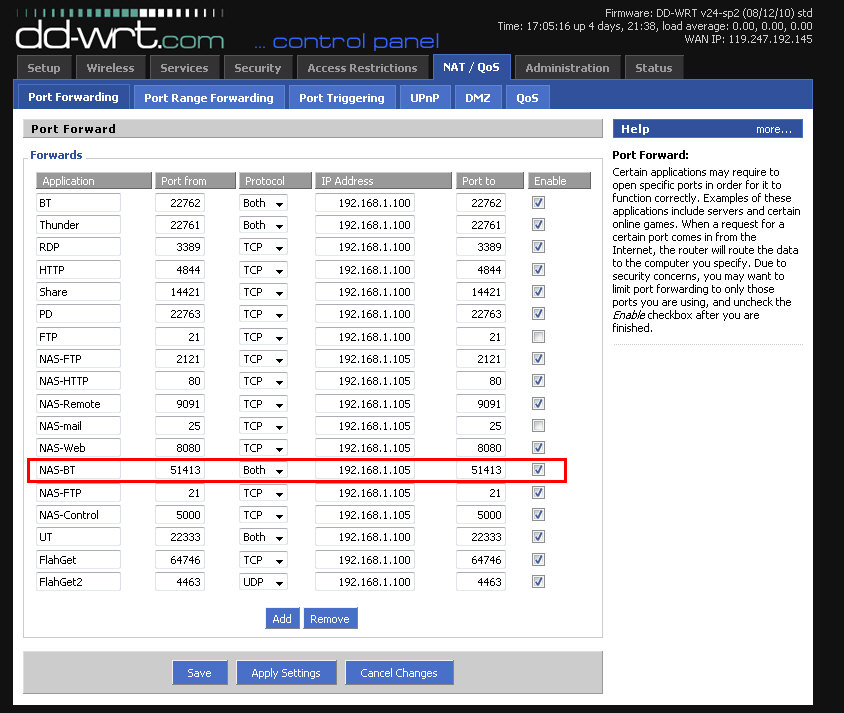The image size is (844, 713).
Task: Open the Wireless main tab
Action: tap(110, 68)
